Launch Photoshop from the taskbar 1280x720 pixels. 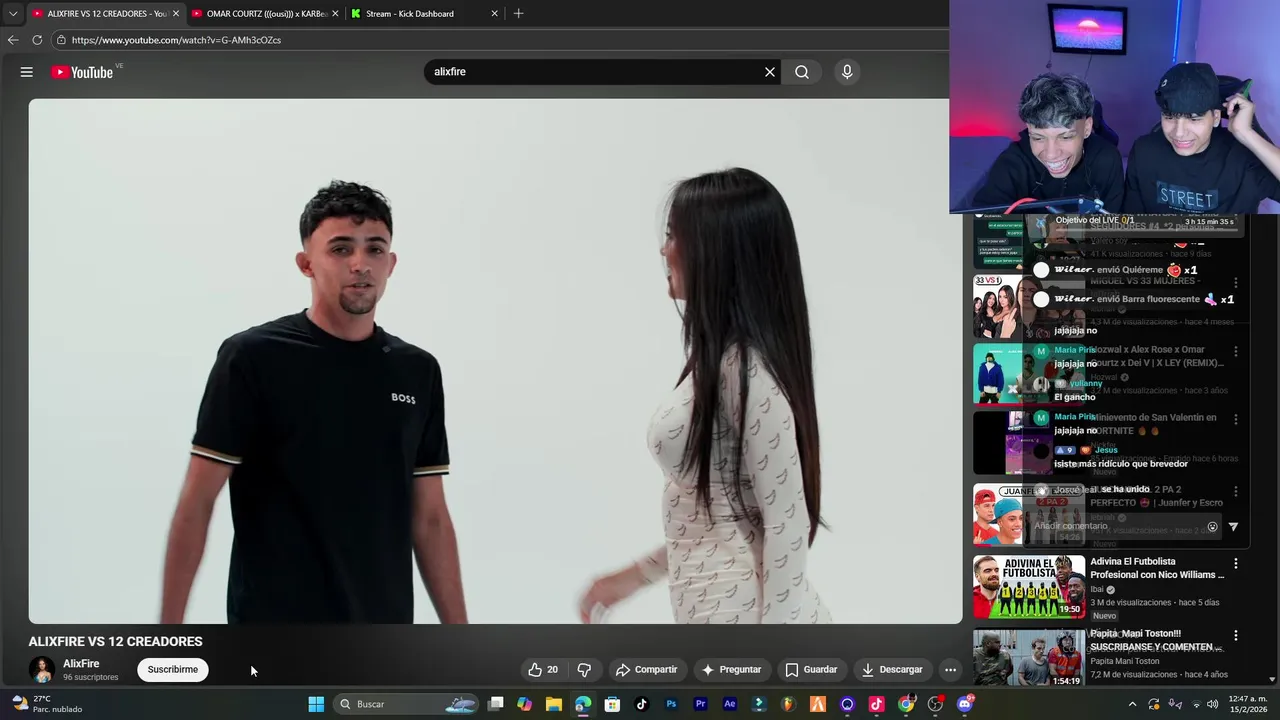click(x=671, y=704)
